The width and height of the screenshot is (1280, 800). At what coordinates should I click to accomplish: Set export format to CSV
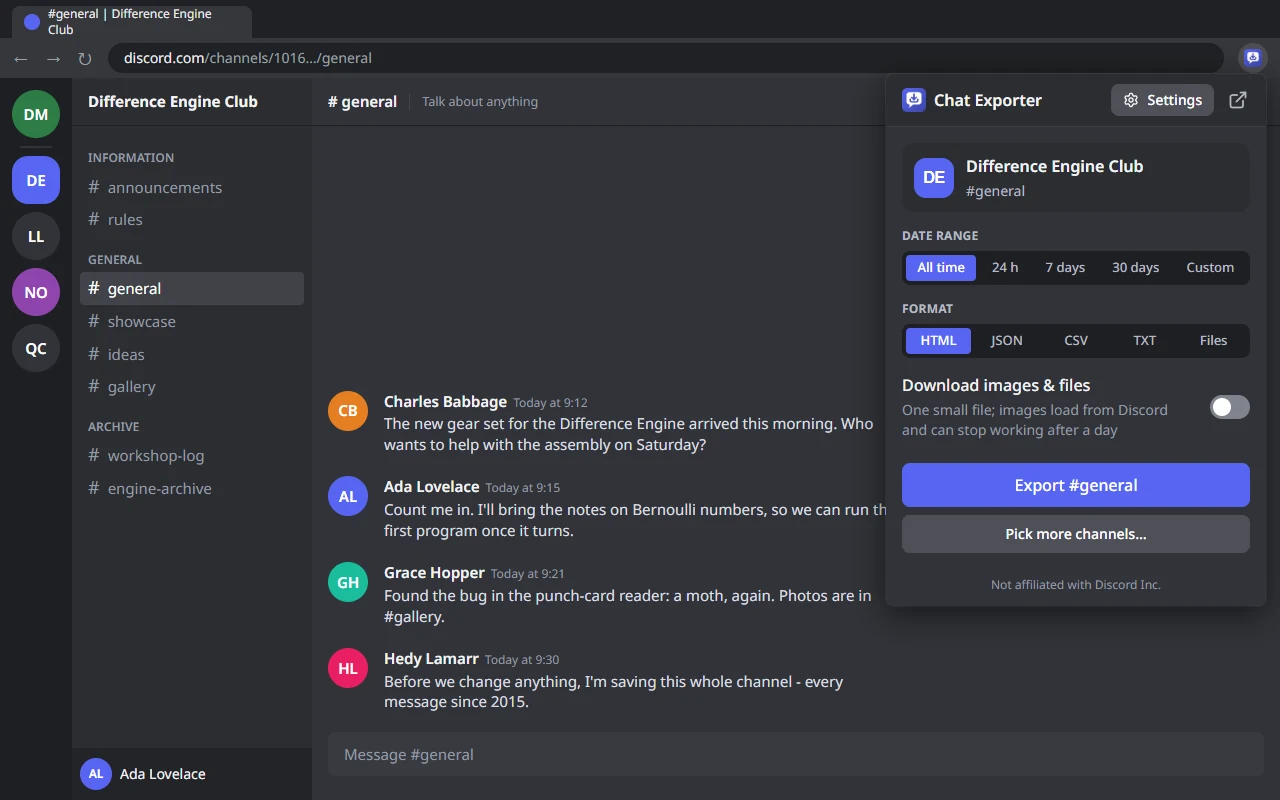[x=1076, y=340]
